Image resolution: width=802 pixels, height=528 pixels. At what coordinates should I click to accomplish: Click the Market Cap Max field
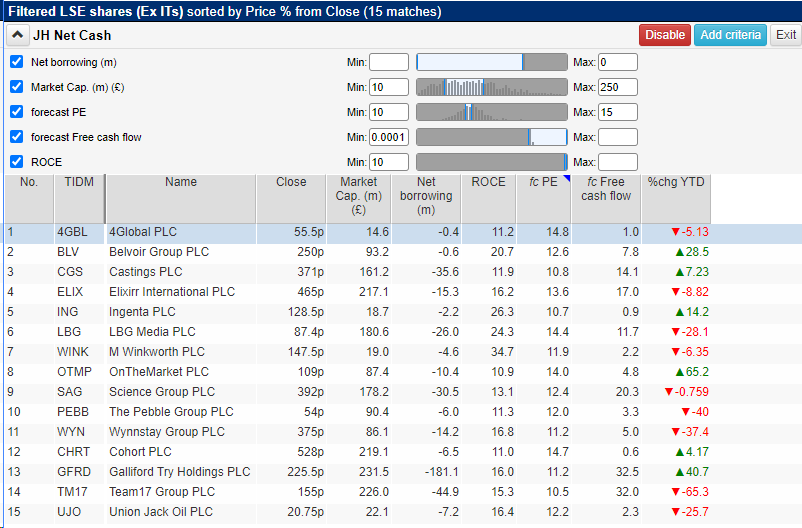pyautogui.click(x=618, y=87)
